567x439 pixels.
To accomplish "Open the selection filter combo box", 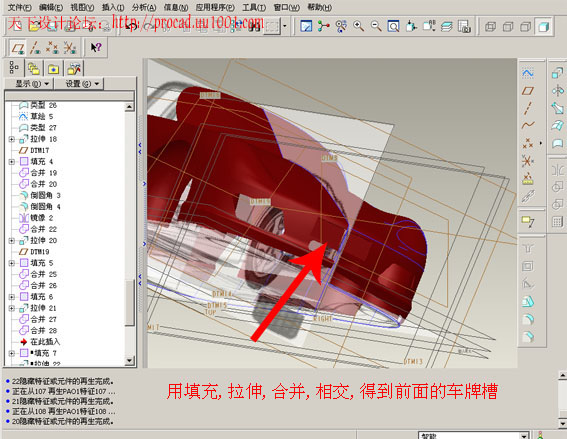I will (x=473, y=435).
